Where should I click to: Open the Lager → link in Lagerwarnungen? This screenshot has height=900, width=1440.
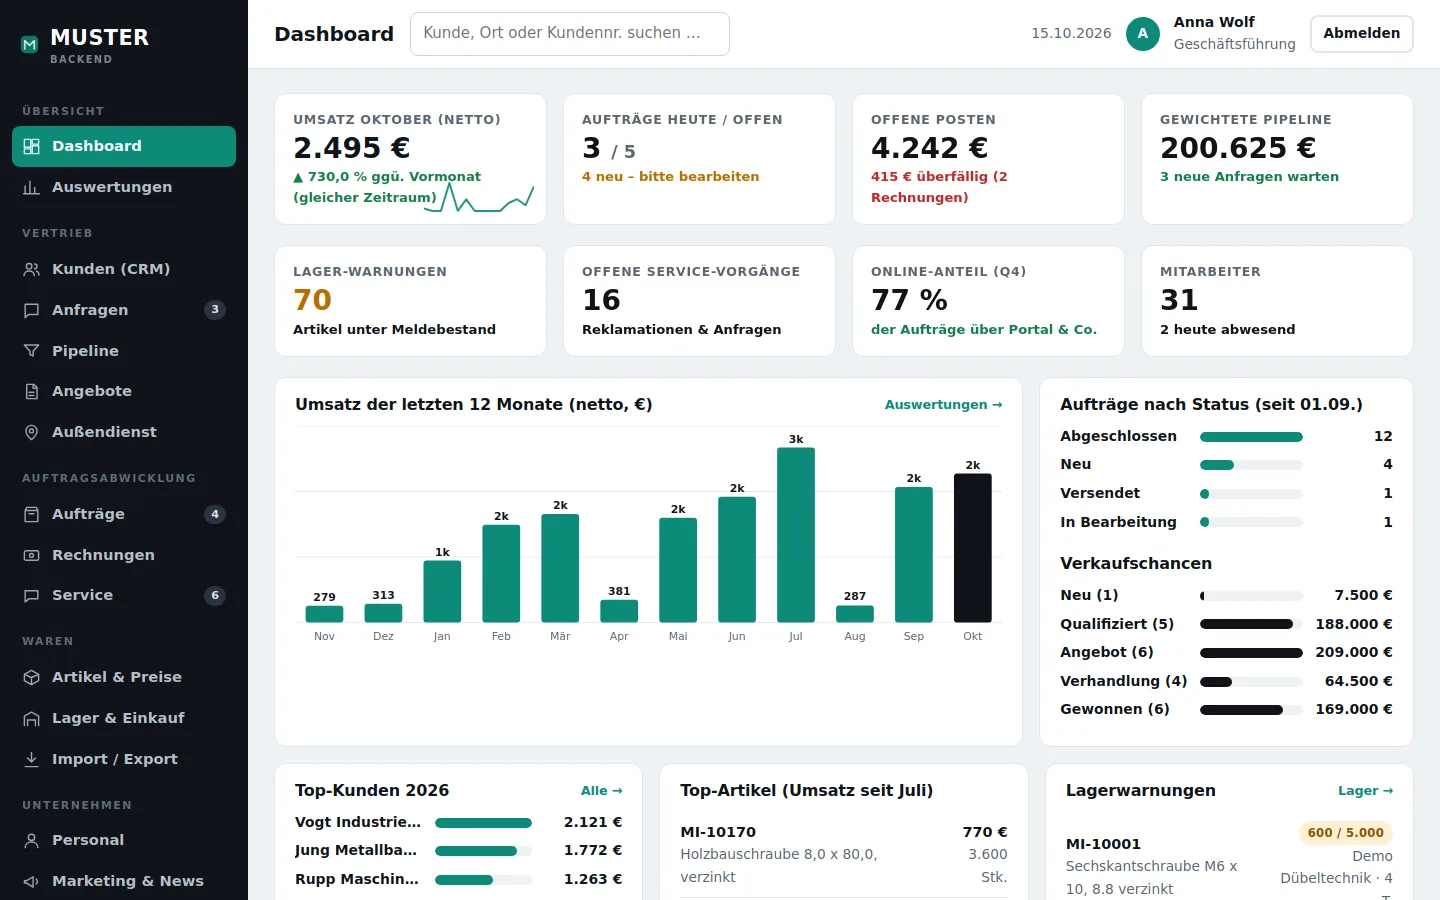[1365, 791]
